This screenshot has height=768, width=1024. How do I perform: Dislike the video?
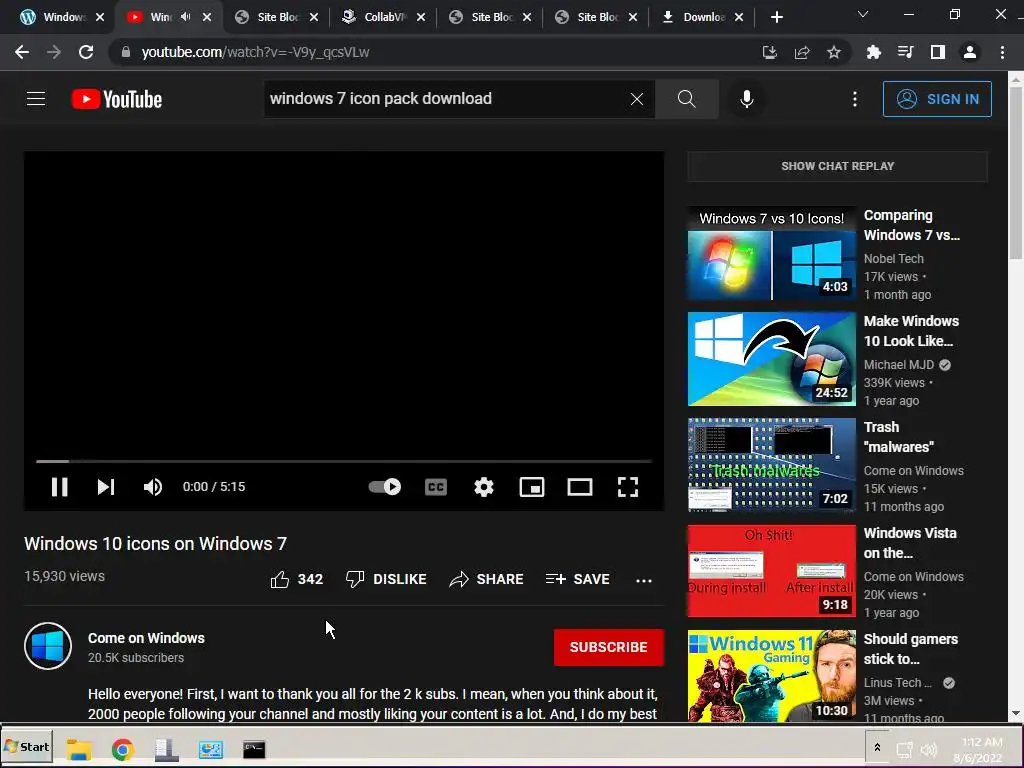click(386, 579)
